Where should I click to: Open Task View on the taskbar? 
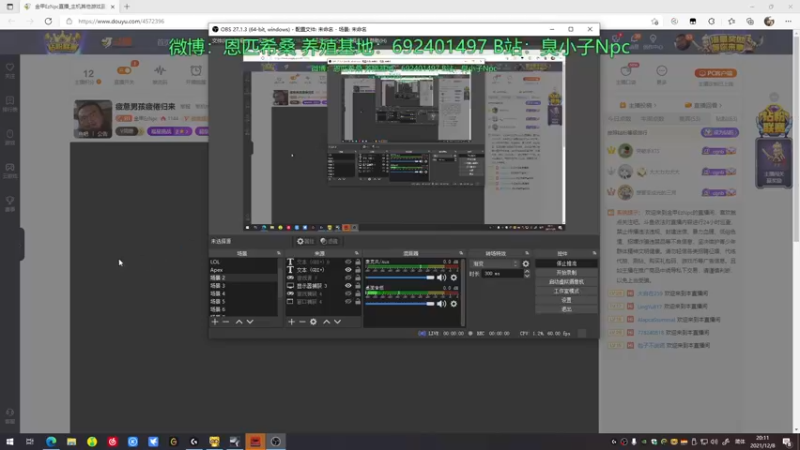30,441
